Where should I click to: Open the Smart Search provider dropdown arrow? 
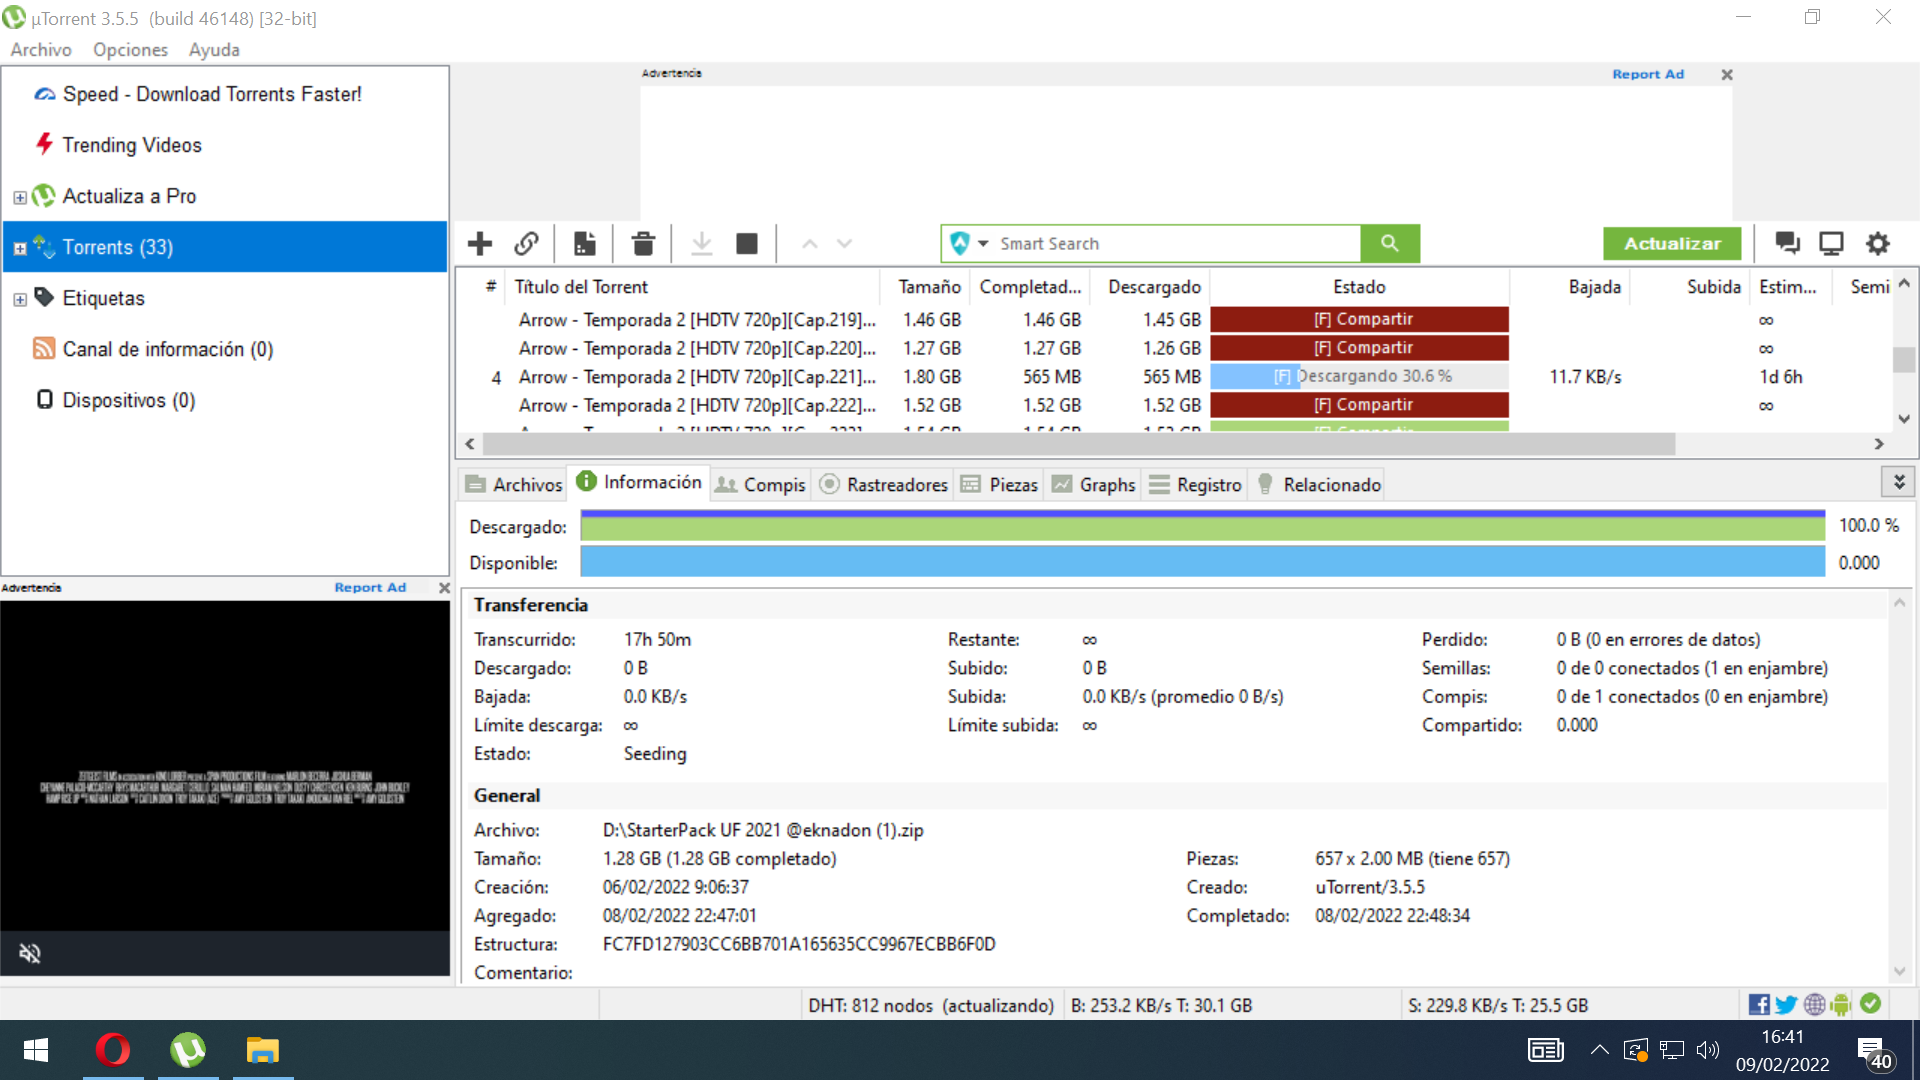pyautogui.click(x=983, y=243)
